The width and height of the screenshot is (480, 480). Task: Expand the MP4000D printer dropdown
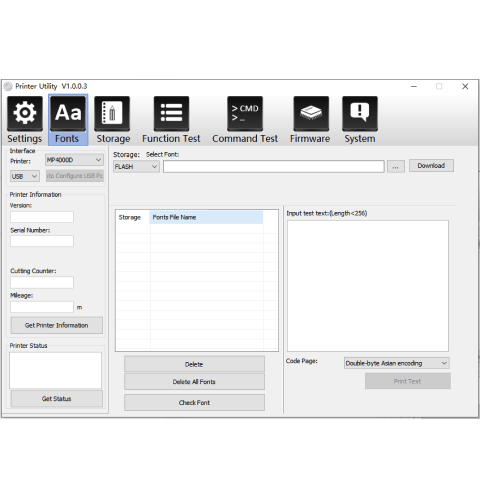(x=74, y=160)
